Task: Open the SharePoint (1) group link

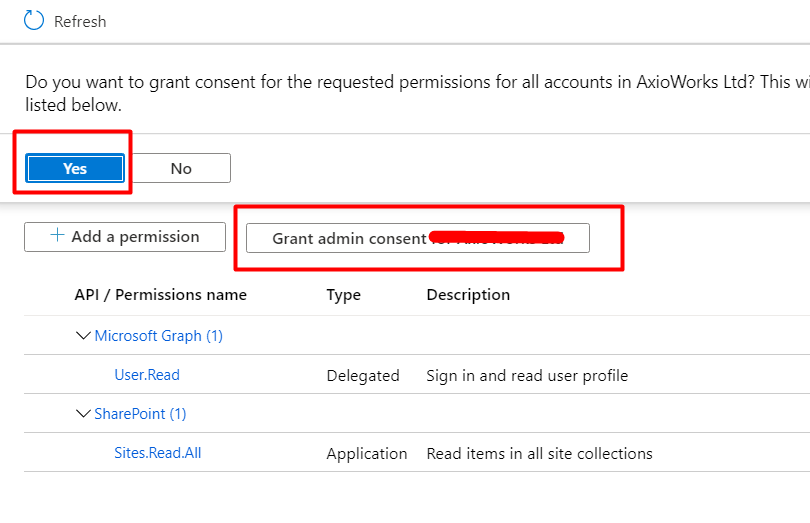Action: [140, 414]
